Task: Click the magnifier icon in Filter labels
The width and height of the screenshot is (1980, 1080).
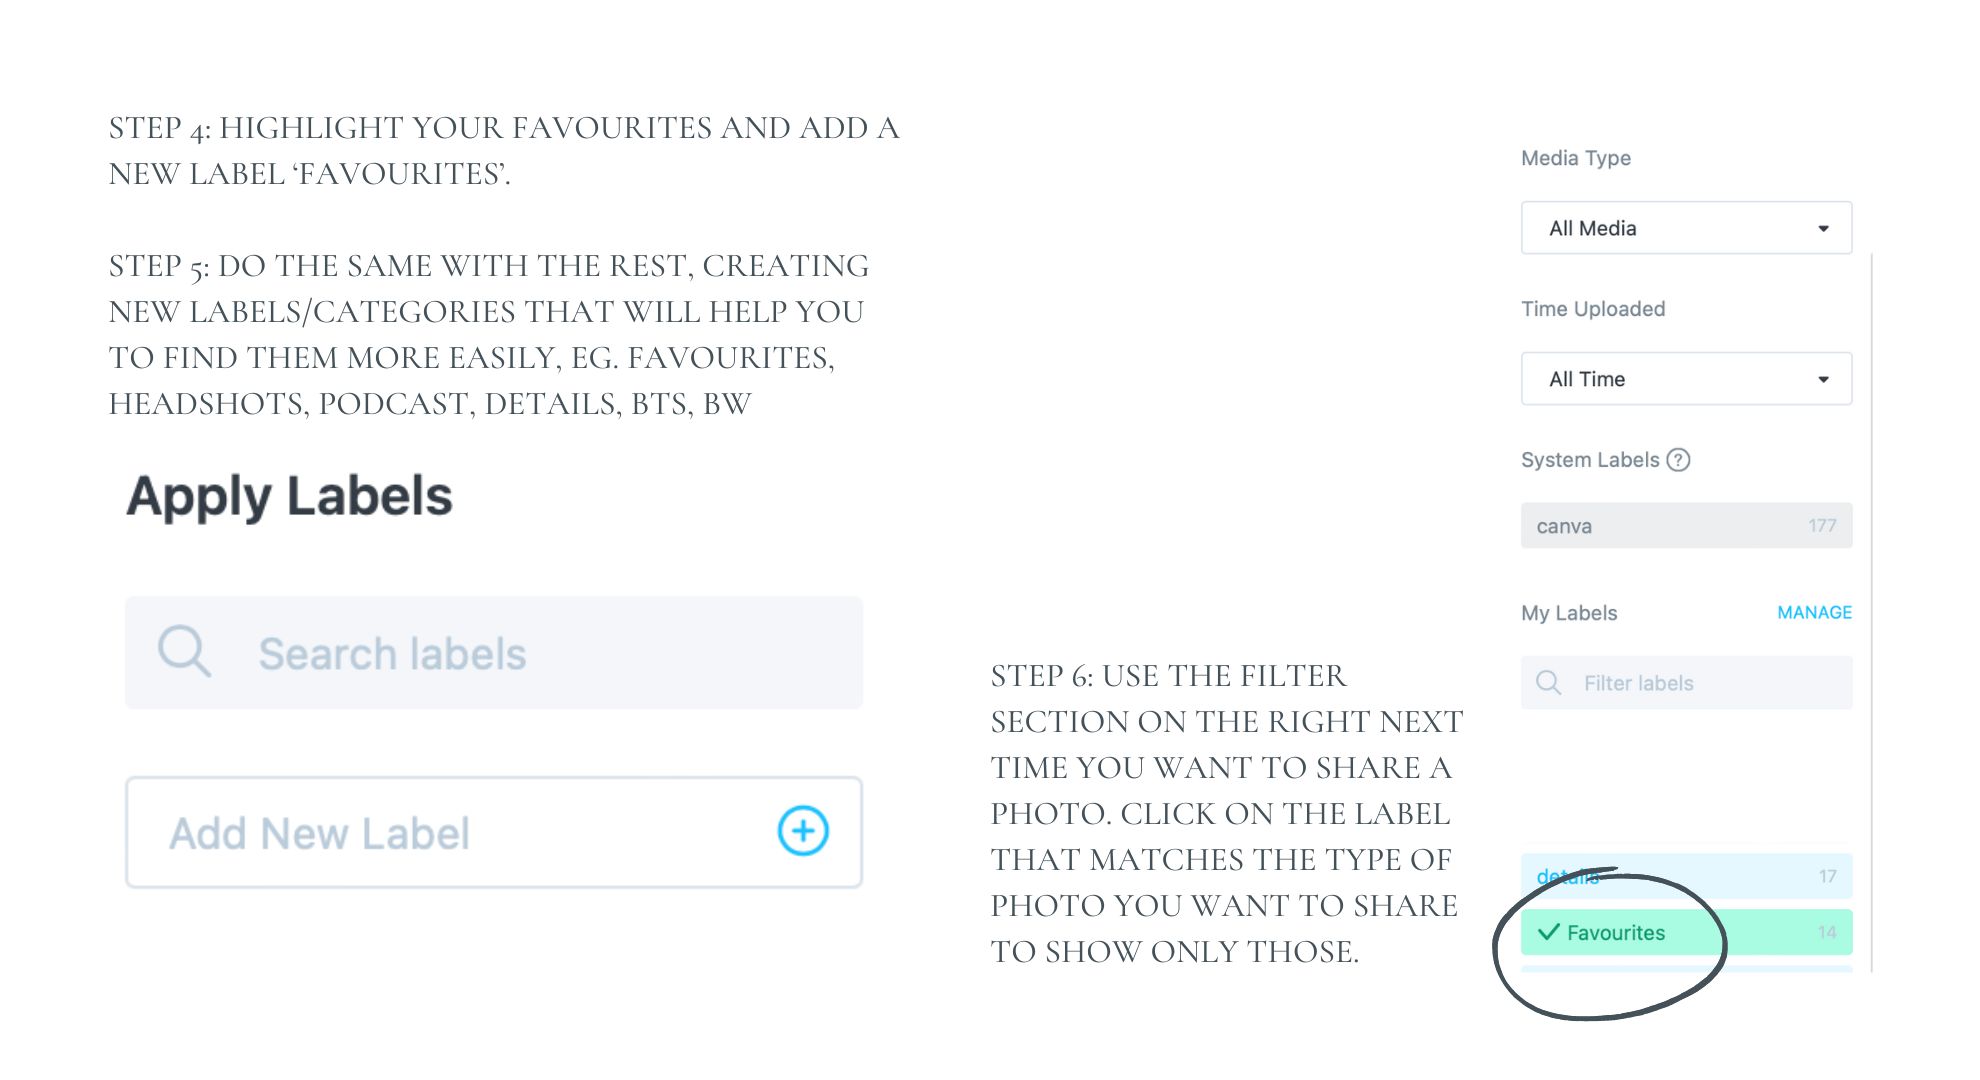Action: click(x=1548, y=683)
